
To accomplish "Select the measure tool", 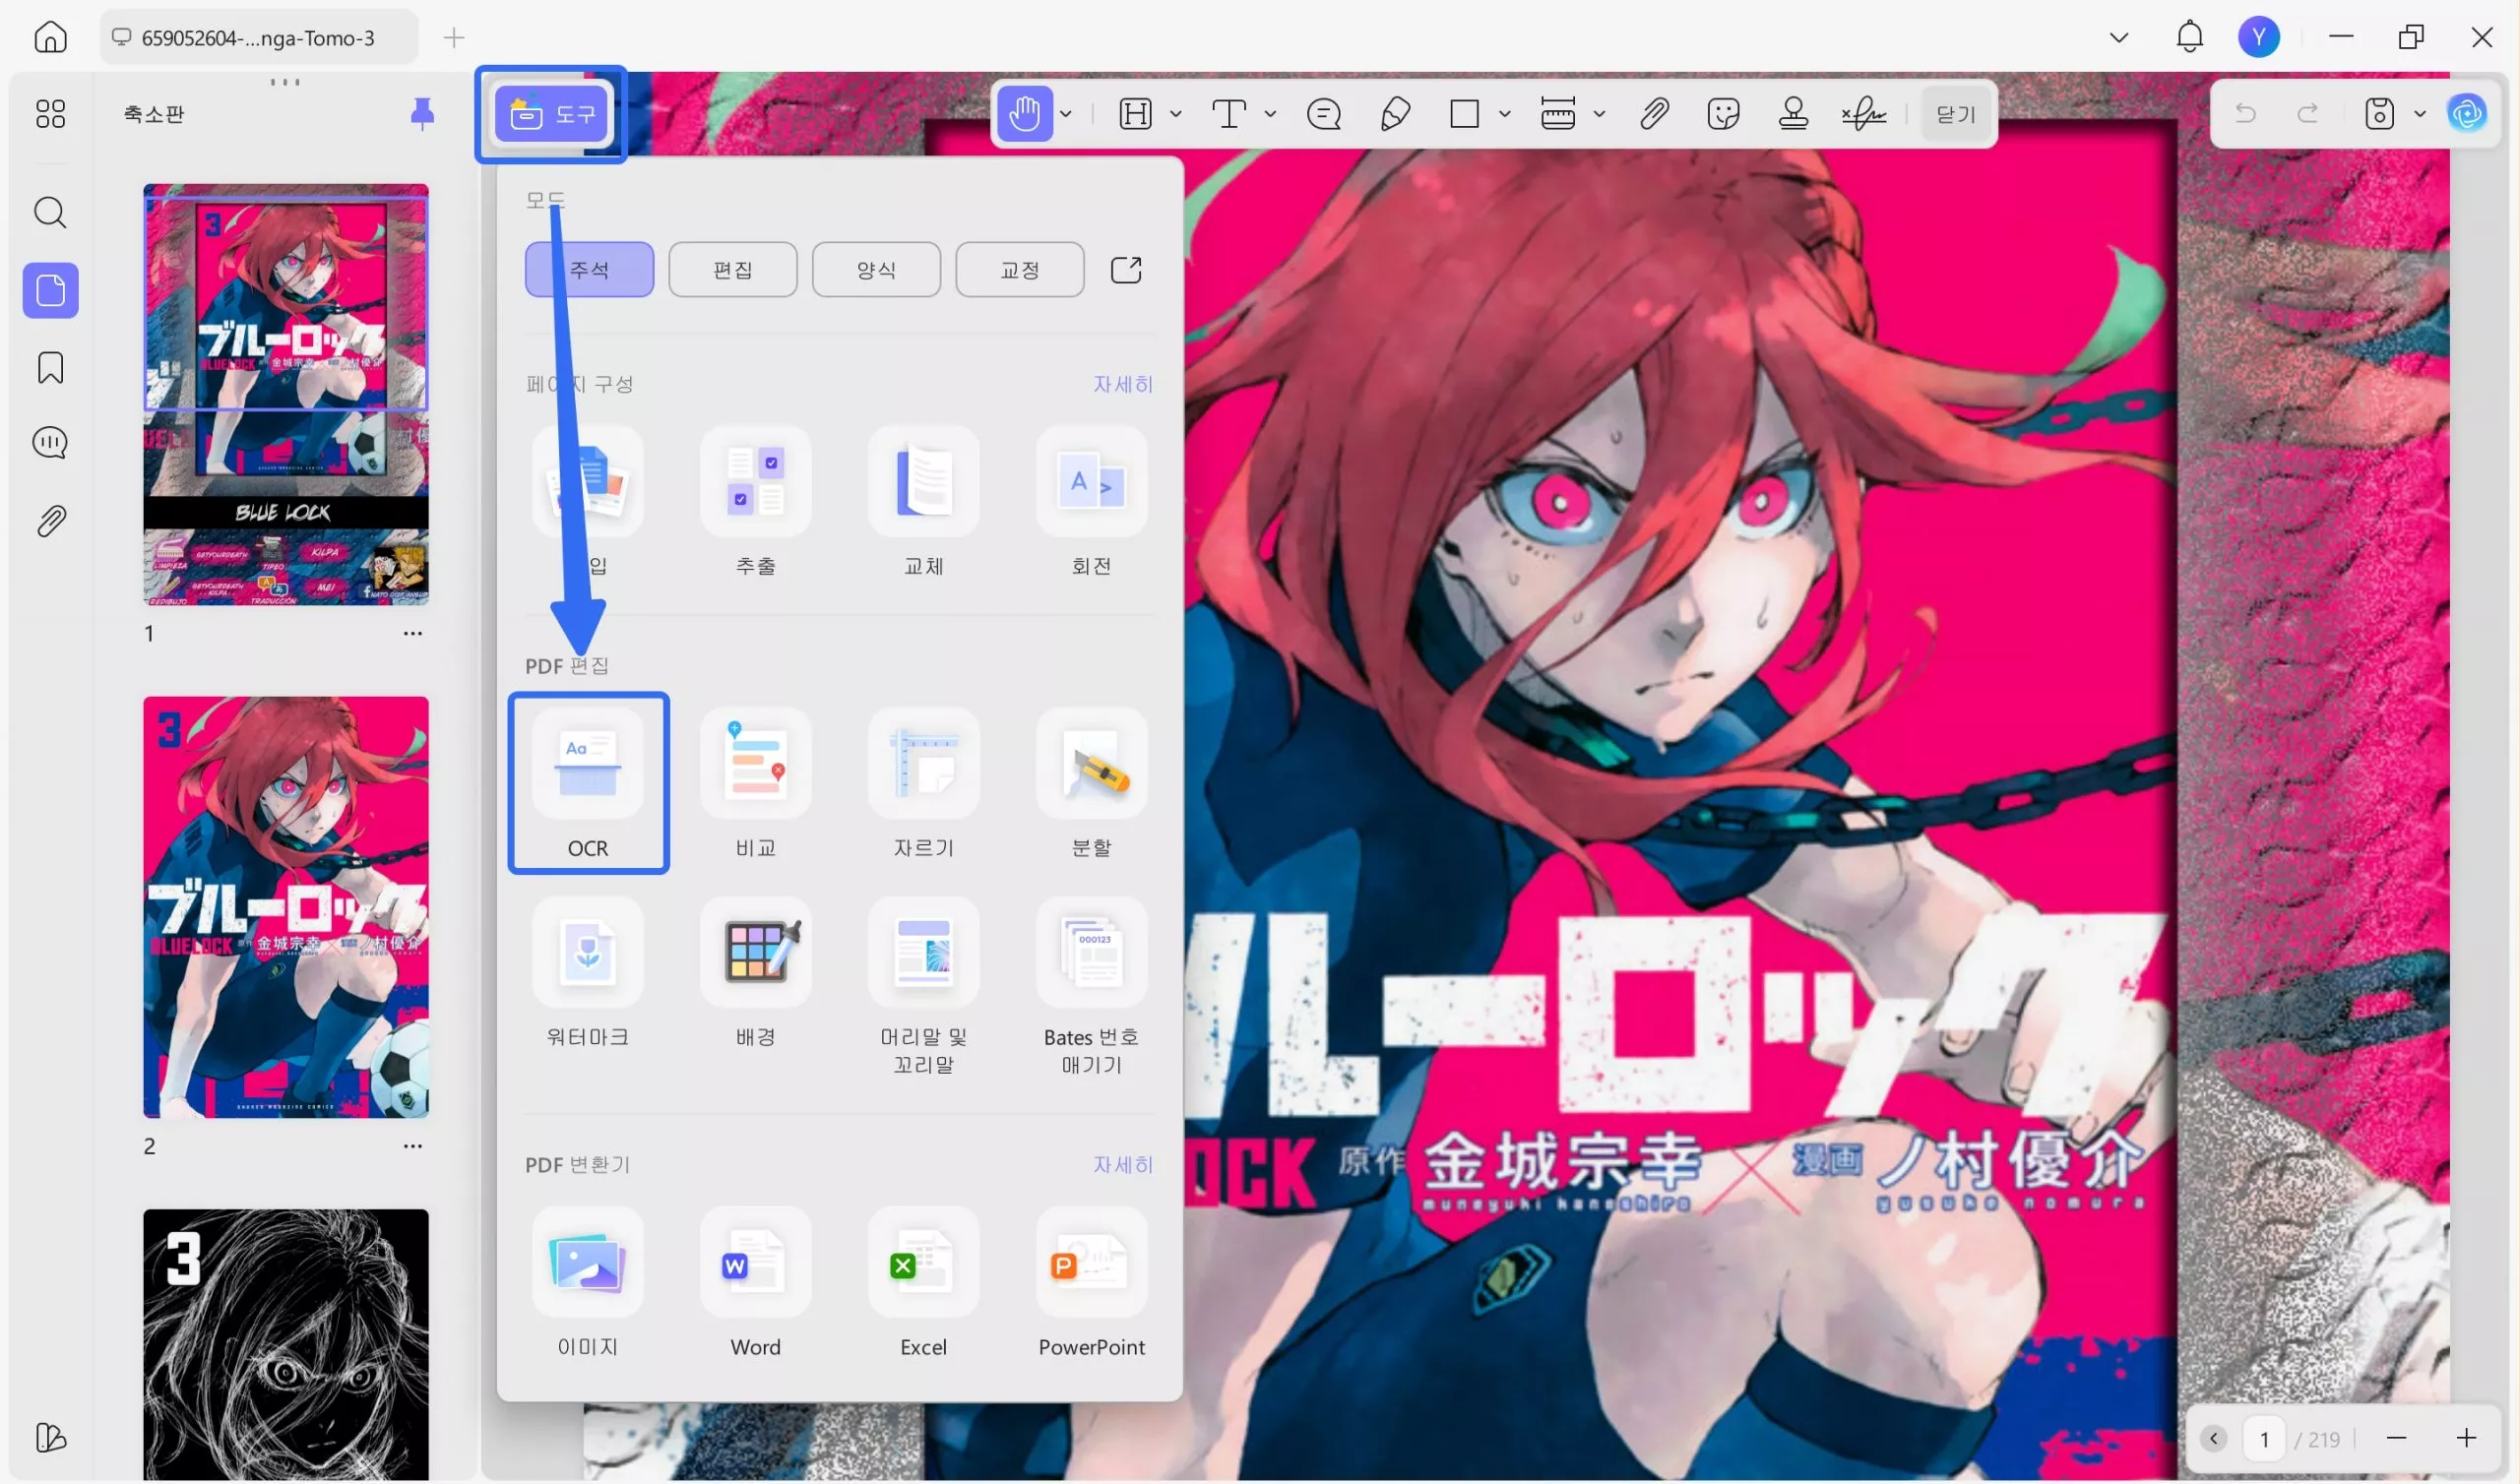I will point(1558,114).
